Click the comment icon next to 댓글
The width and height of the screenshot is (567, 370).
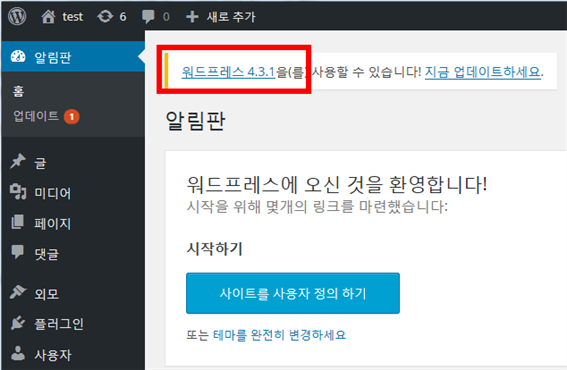pyautogui.click(x=17, y=252)
